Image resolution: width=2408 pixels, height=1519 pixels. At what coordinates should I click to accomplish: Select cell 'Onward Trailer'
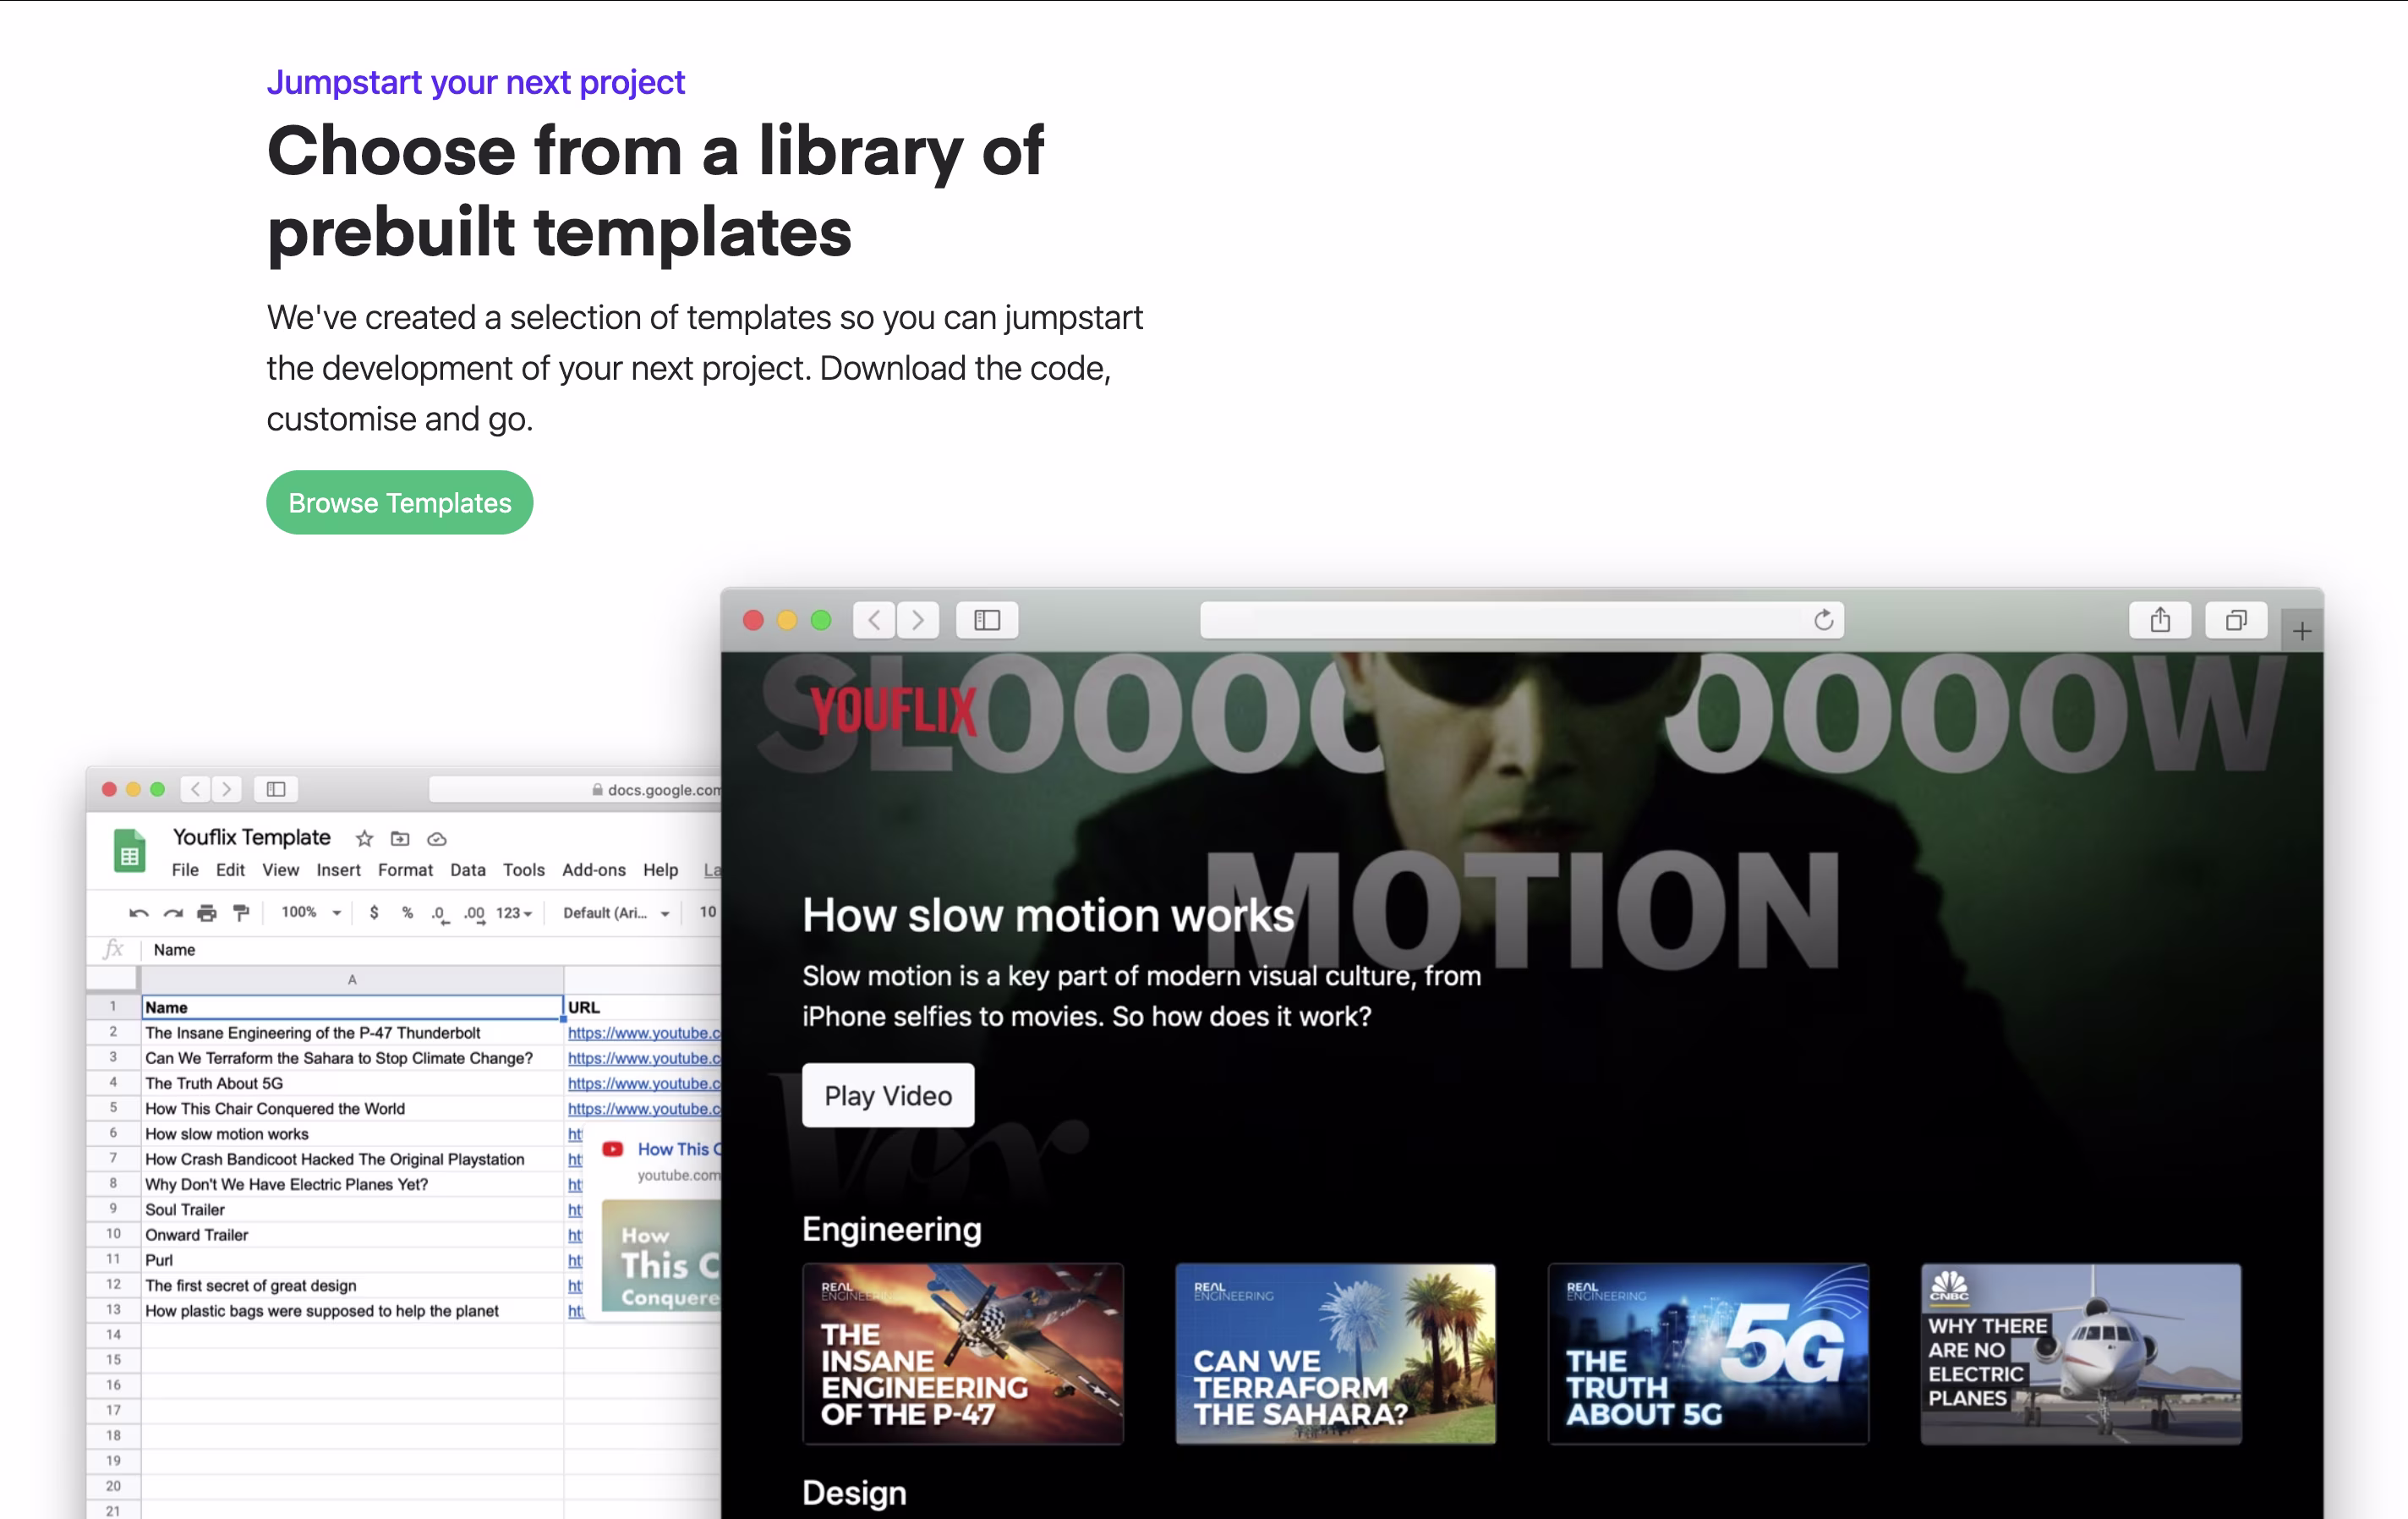coord(352,1235)
